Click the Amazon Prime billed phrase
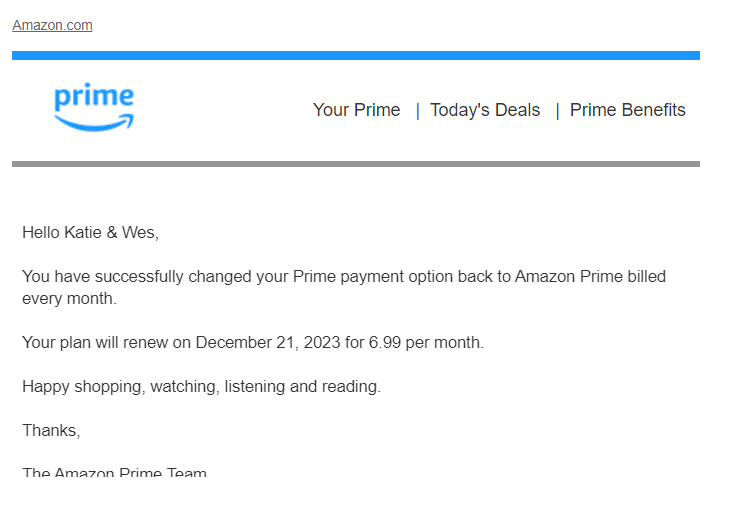The width and height of the screenshot is (735, 517). click(590, 277)
